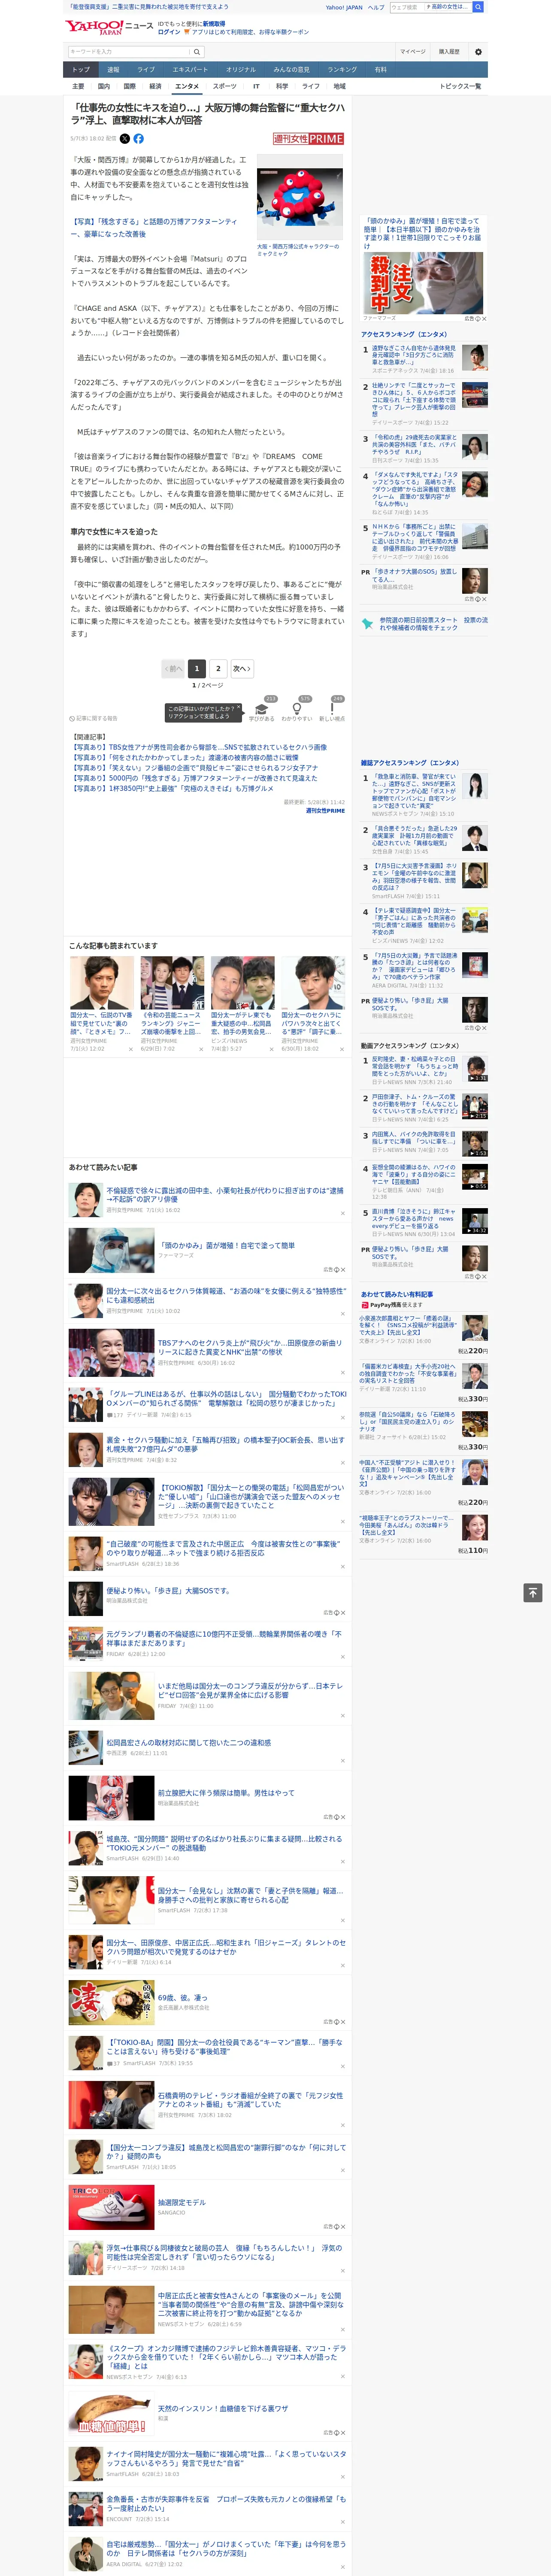The height and width of the screenshot is (2576, 551).
Task: Open the エキスパート navigation tab
Action: click(190, 70)
